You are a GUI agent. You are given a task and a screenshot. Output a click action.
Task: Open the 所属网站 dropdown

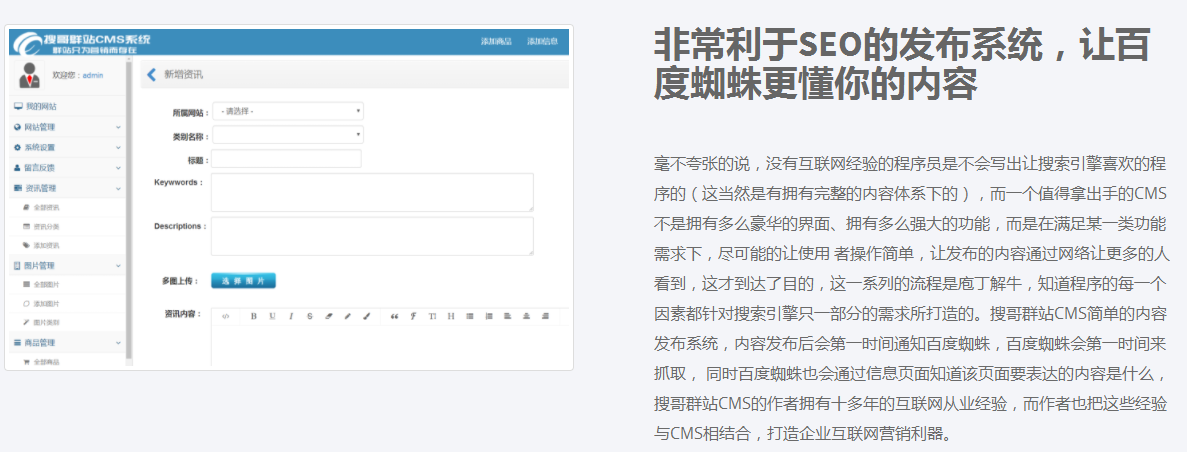(287, 111)
